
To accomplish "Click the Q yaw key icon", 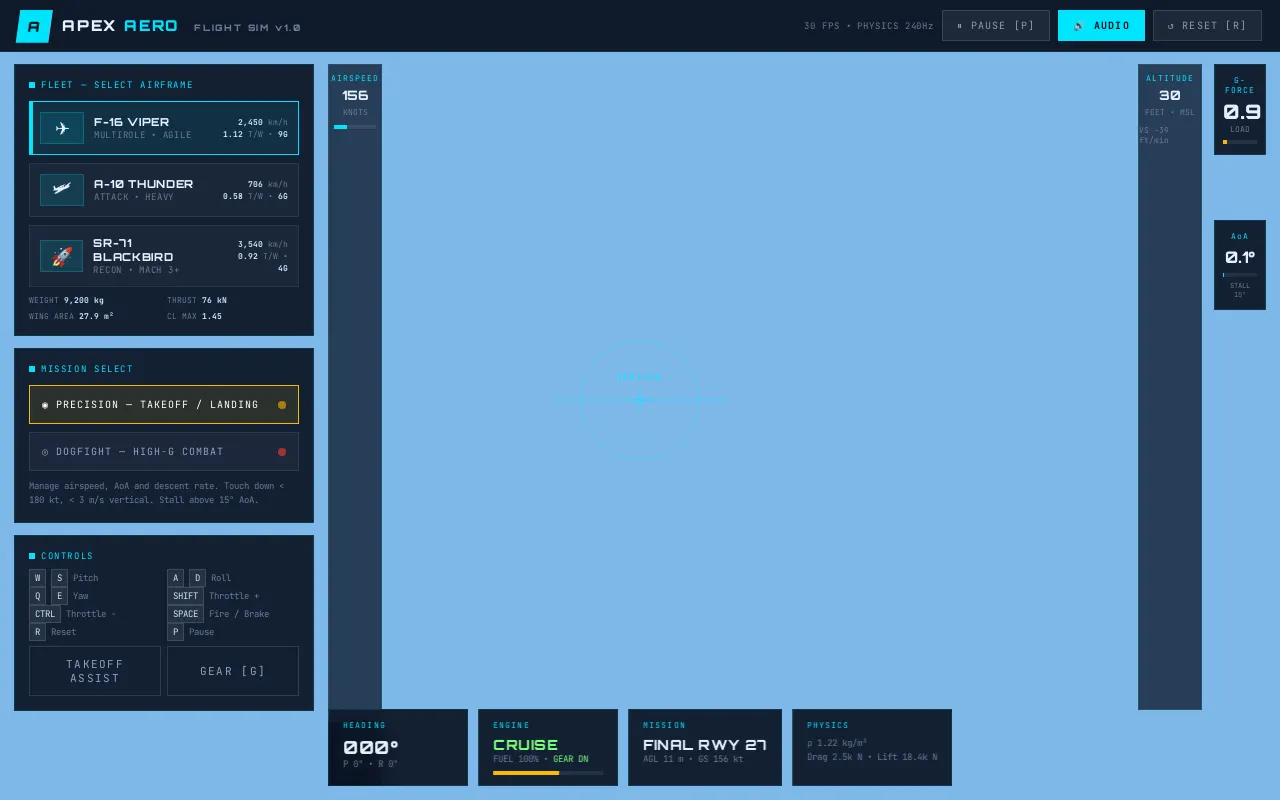I will [x=37, y=596].
